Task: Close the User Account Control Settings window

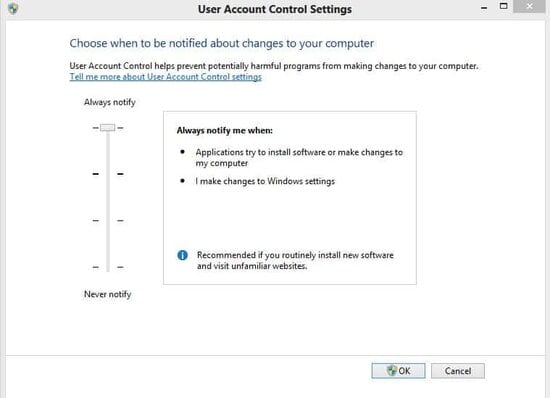Action: click(529, 6)
